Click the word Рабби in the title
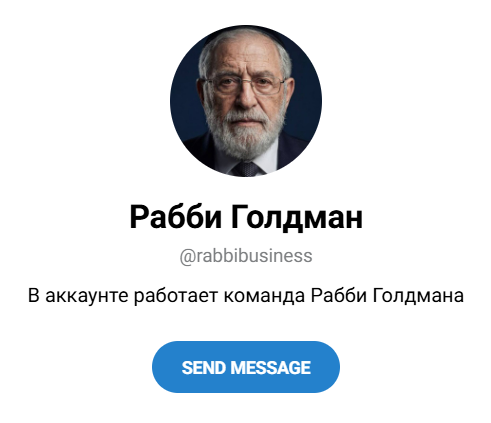This screenshot has width=491, height=423. (x=175, y=217)
